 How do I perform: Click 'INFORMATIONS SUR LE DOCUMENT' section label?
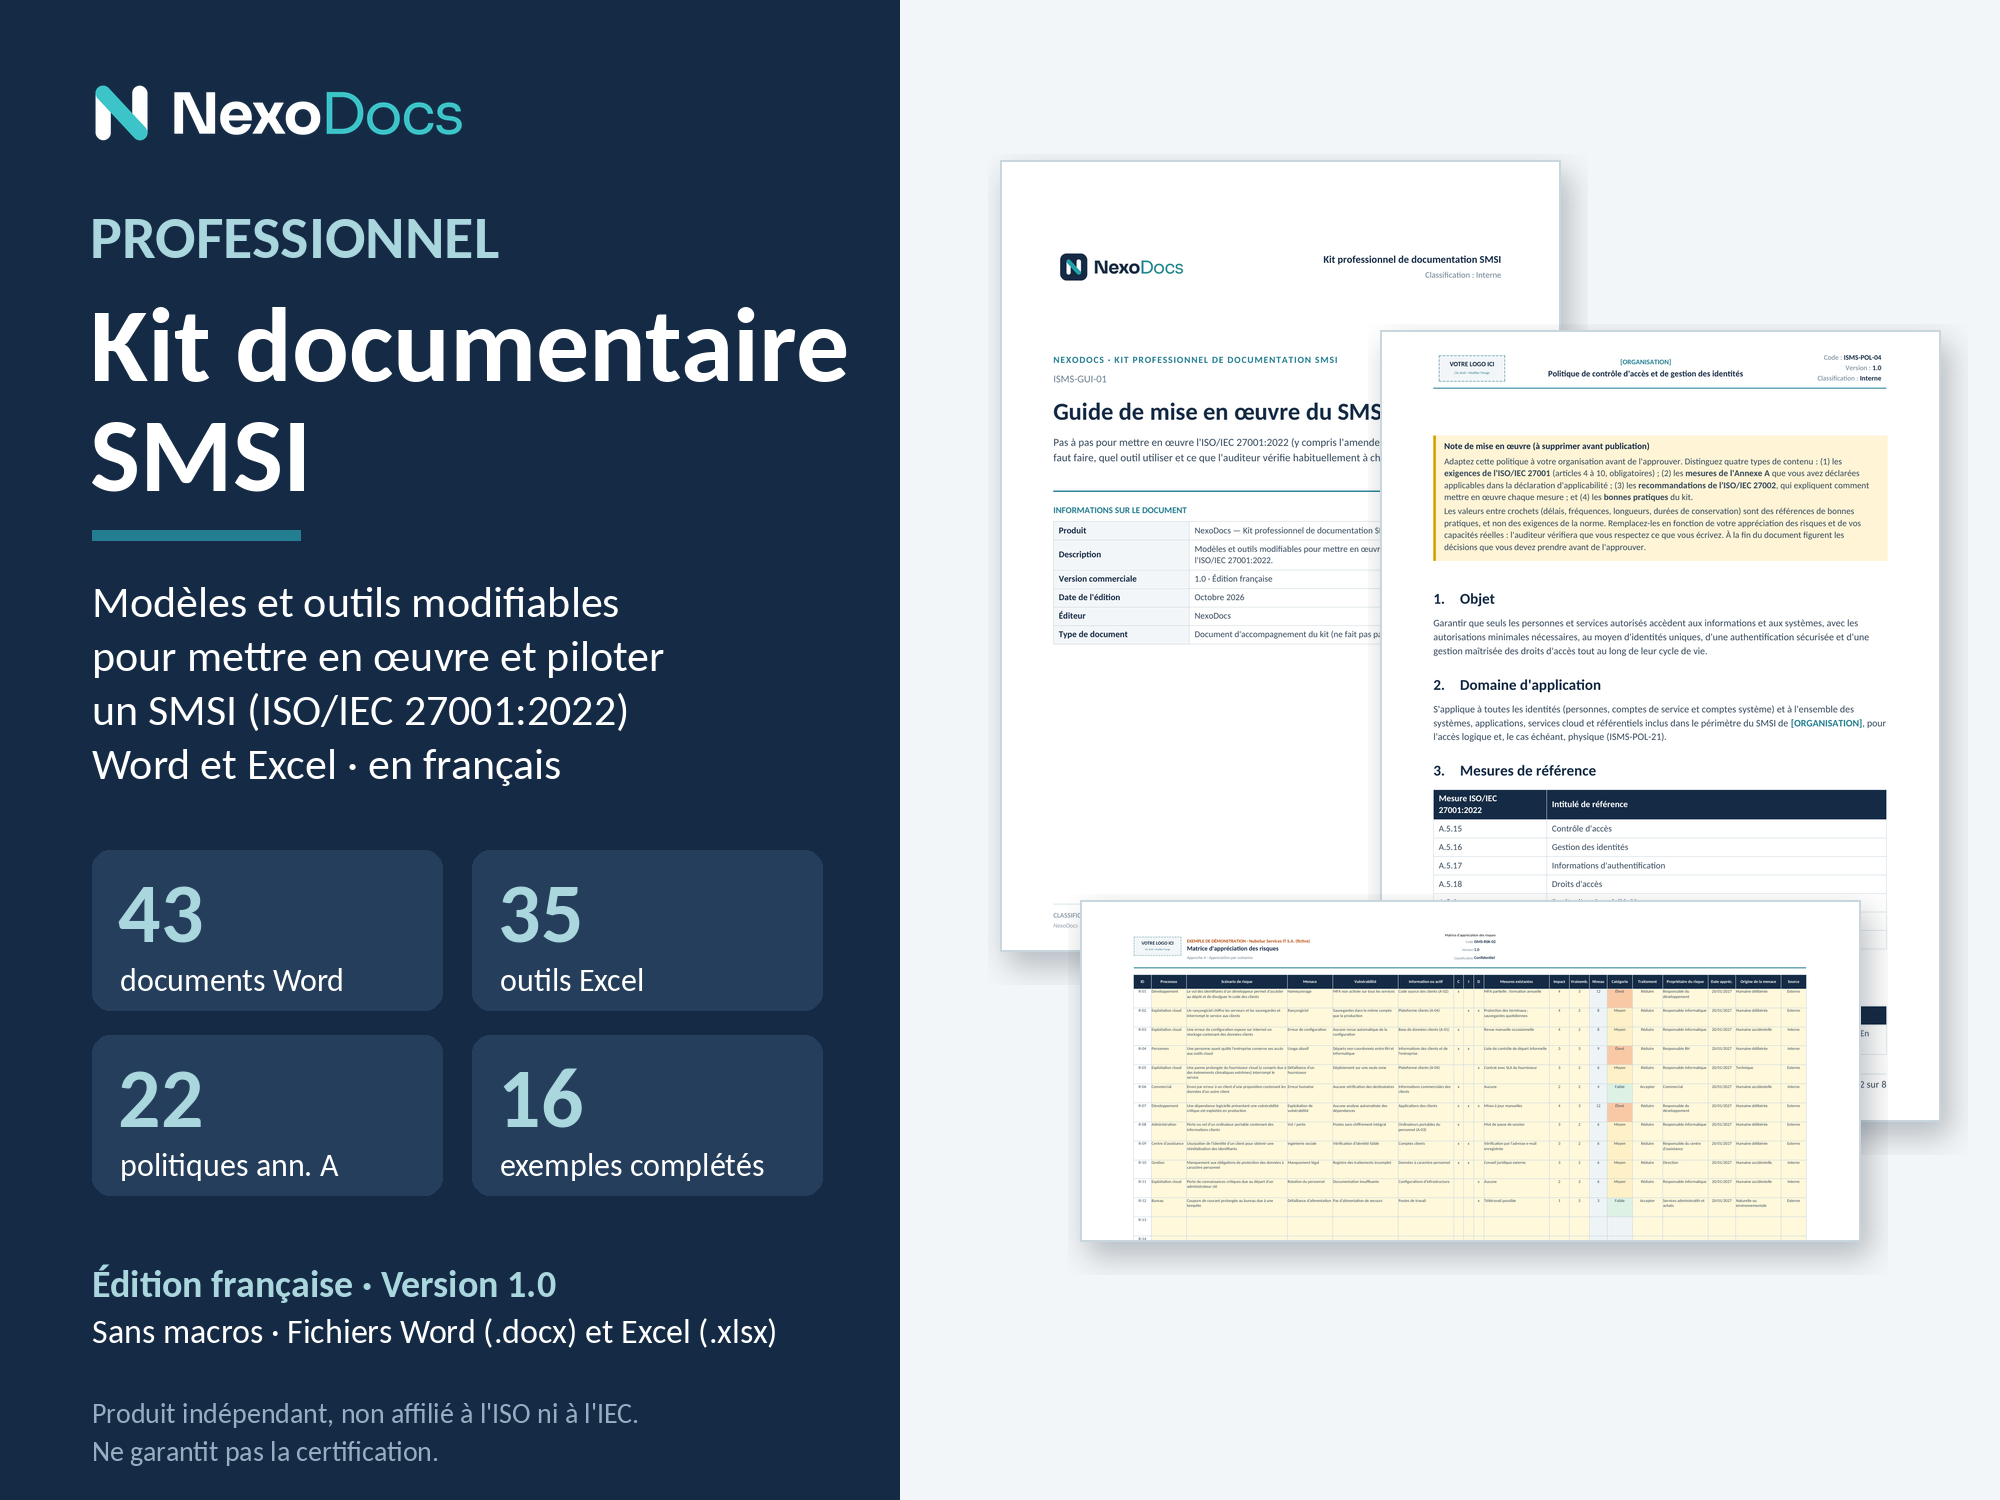[x=1120, y=510]
